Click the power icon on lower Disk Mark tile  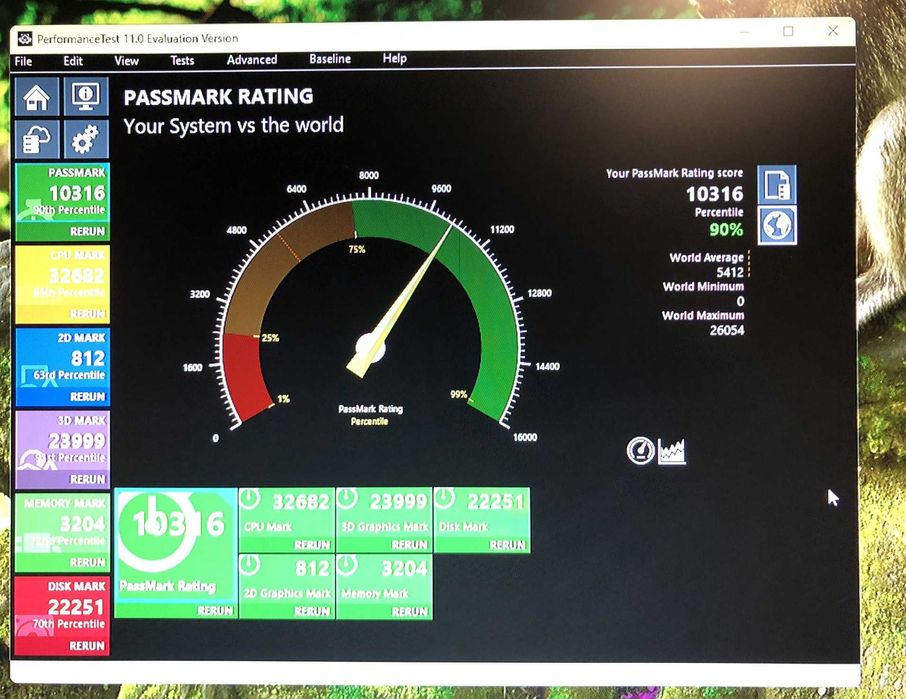[444, 499]
